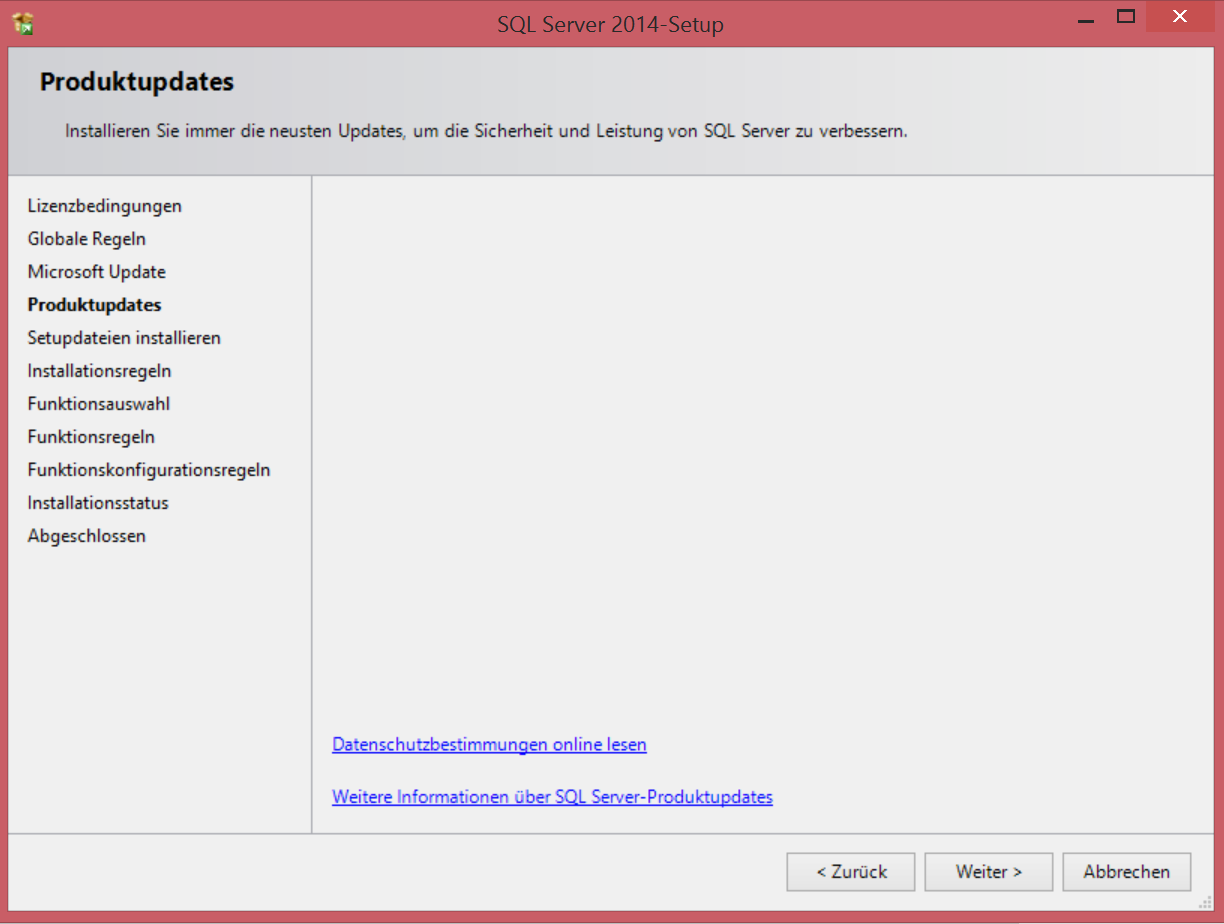
Task: Continue with the Weiter button
Action: point(988,872)
